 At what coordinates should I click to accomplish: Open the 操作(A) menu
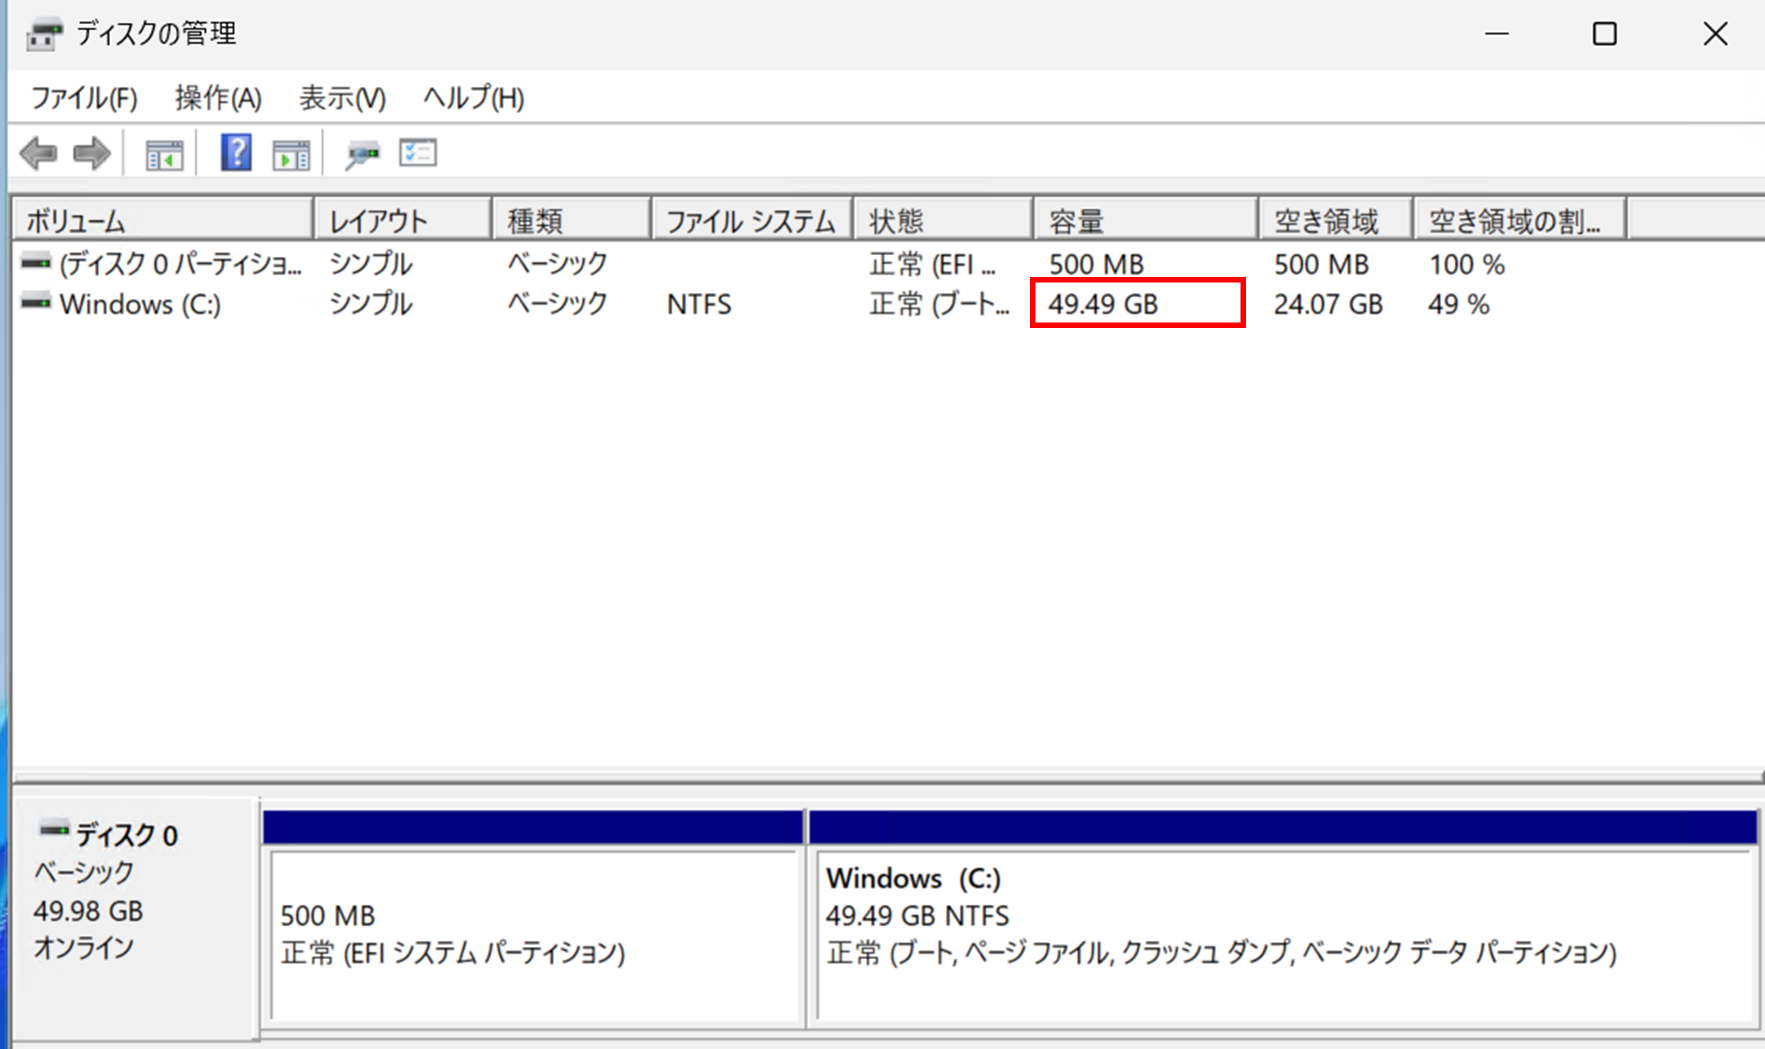point(216,98)
